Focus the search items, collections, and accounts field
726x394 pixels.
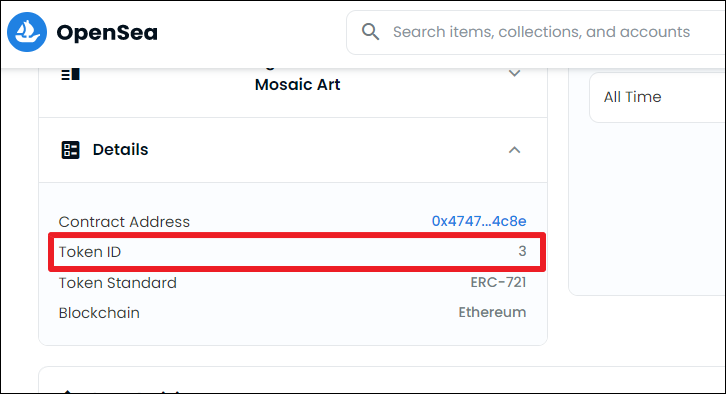(536, 32)
